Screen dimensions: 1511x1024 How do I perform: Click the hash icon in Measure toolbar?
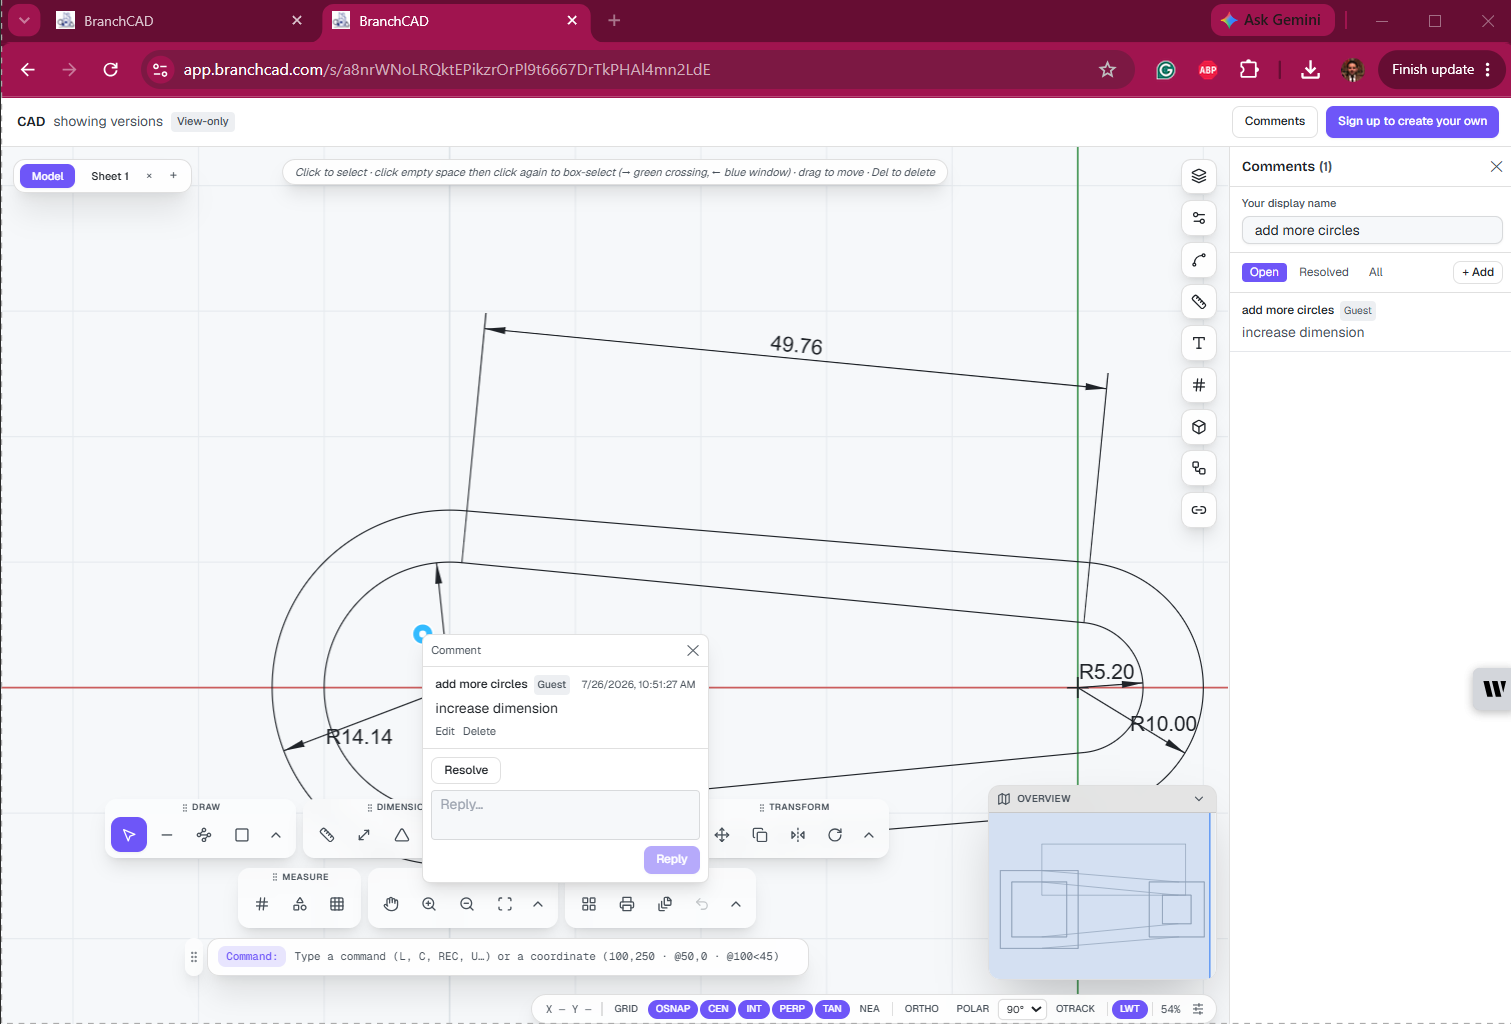[262, 904]
